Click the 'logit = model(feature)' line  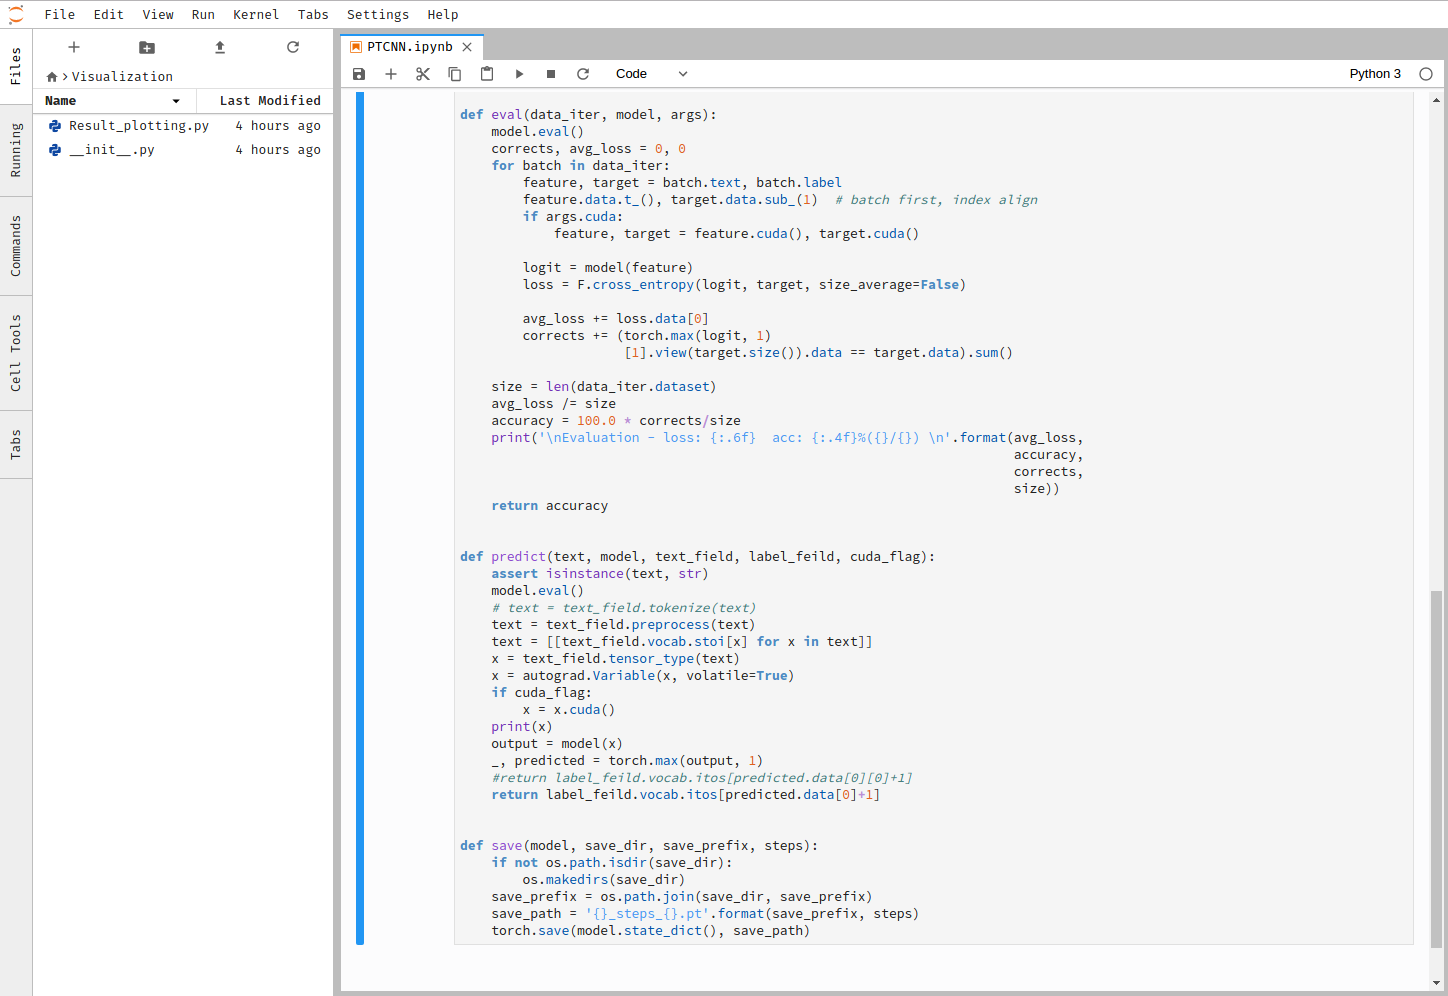(607, 268)
